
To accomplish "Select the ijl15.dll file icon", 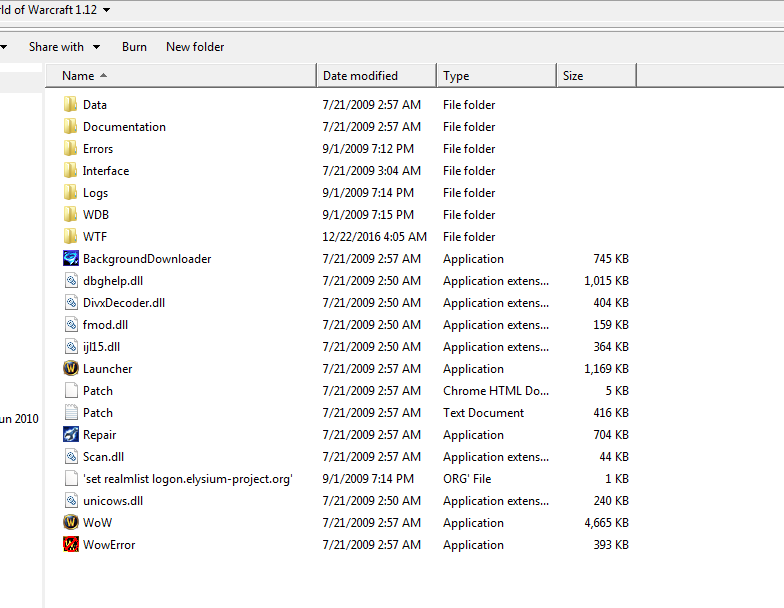I will point(71,346).
